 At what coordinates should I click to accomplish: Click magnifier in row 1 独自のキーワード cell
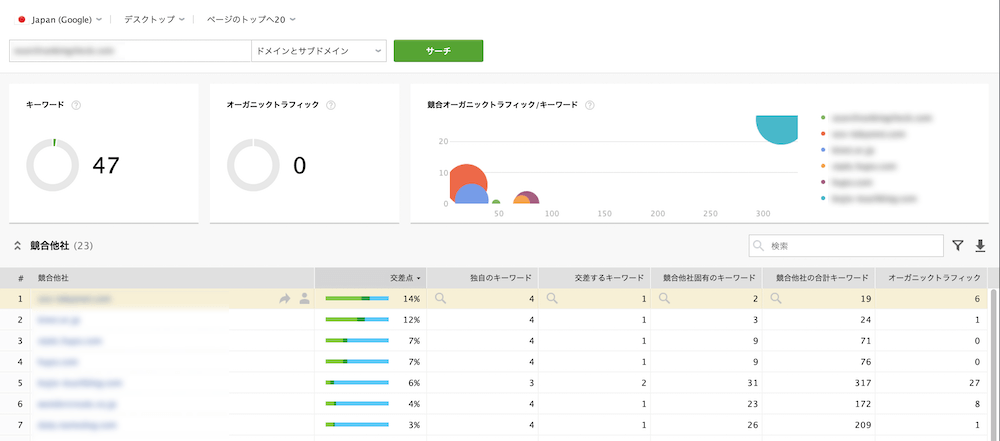pyautogui.click(x=440, y=298)
